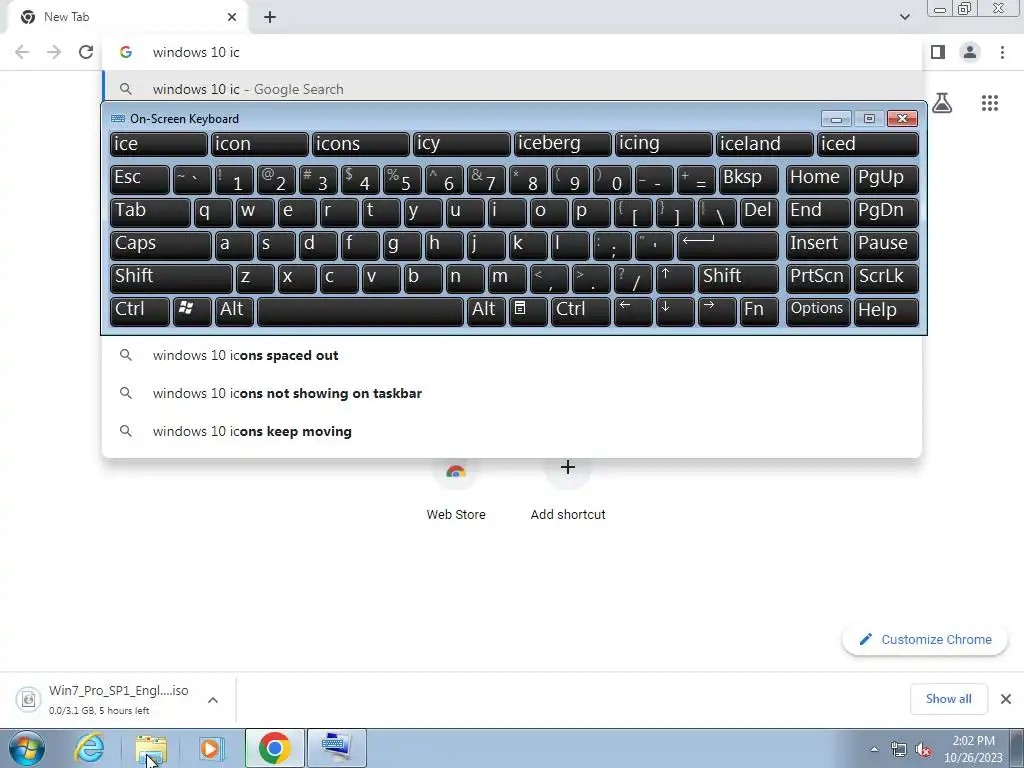Pick the 'icing' word prediction
Image resolution: width=1024 pixels, height=768 pixels.
[664, 144]
